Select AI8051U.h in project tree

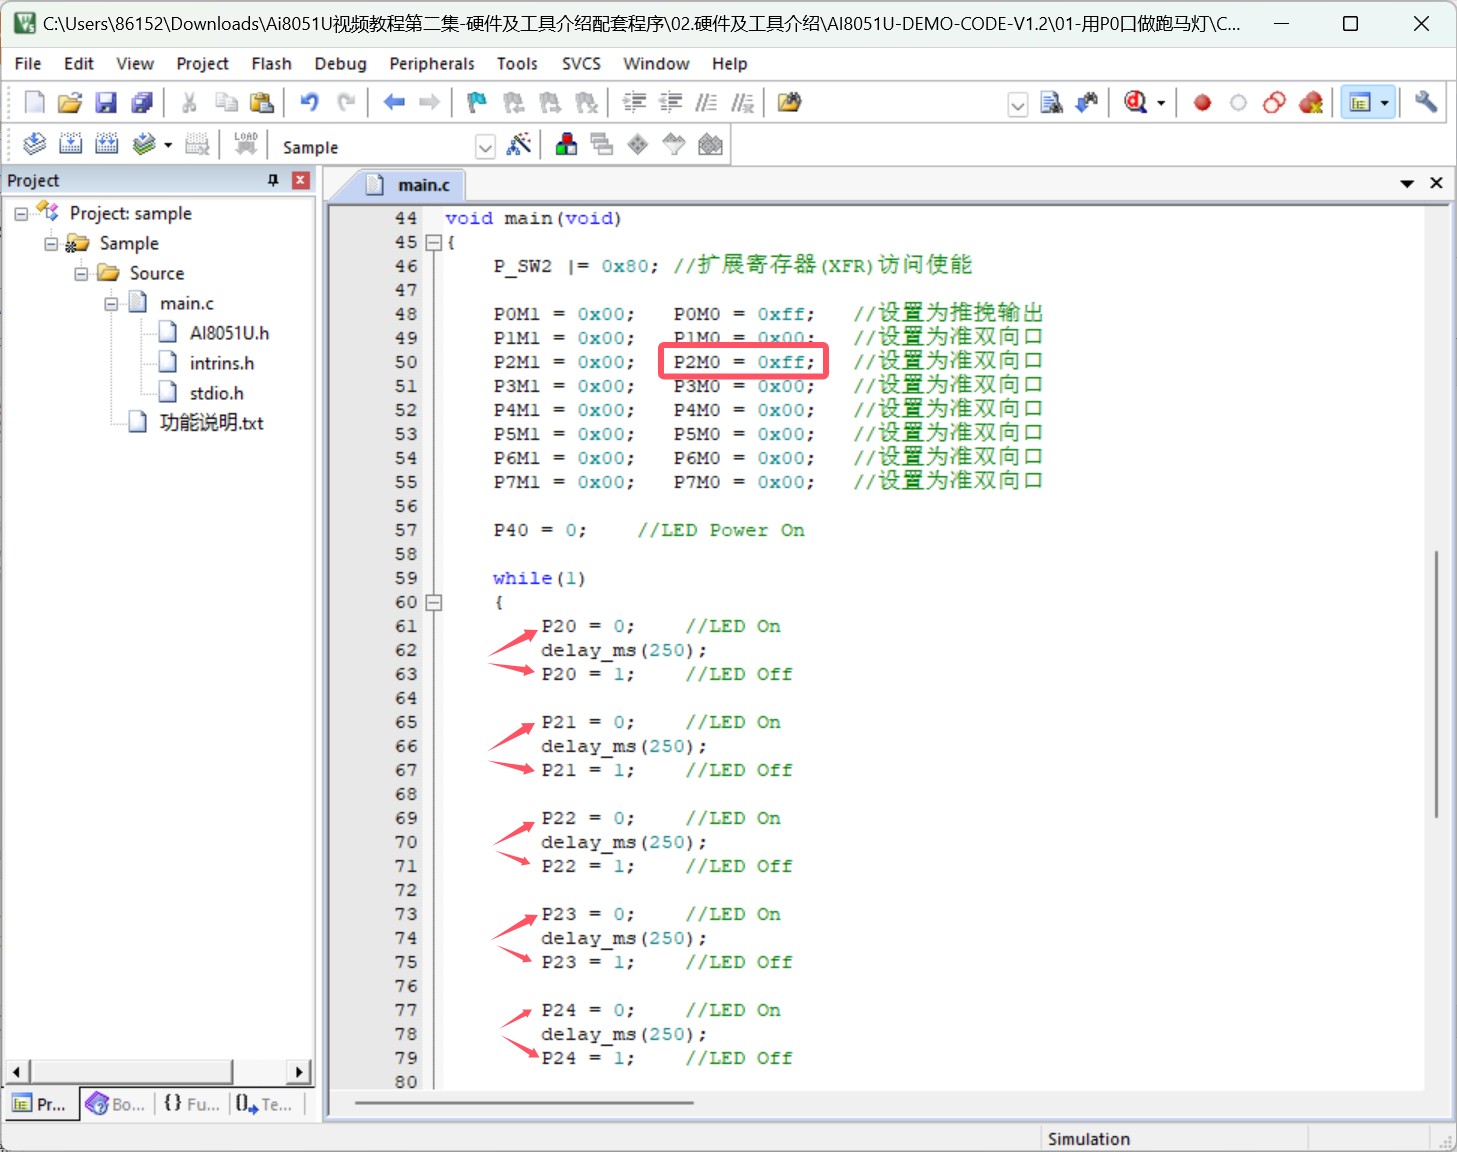click(x=229, y=333)
